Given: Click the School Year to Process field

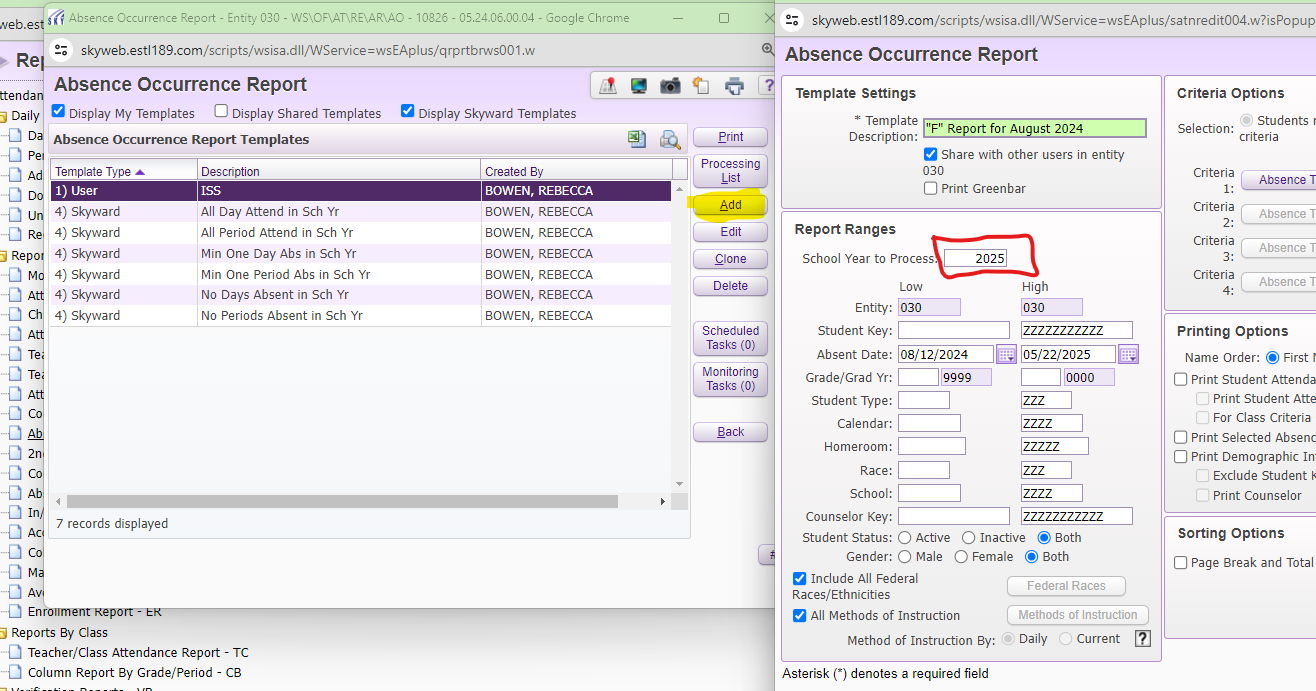Looking at the screenshot, I should click(x=976, y=259).
